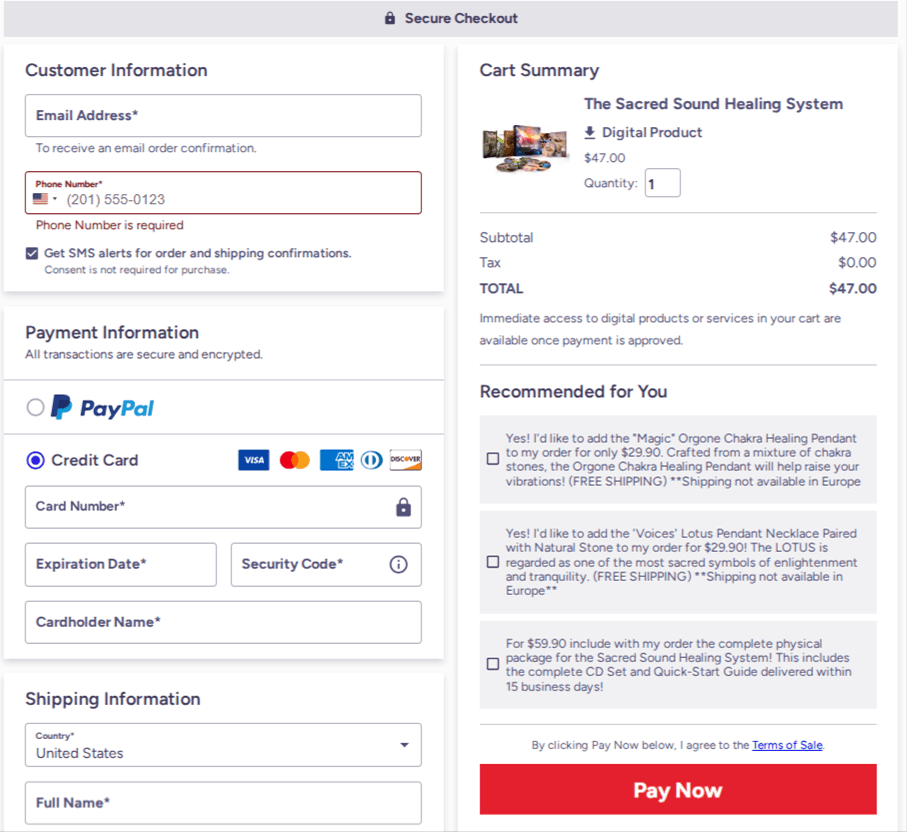This screenshot has width=907, height=832.
Task: Open the Terms of Sale link
Action: (787, 745)
